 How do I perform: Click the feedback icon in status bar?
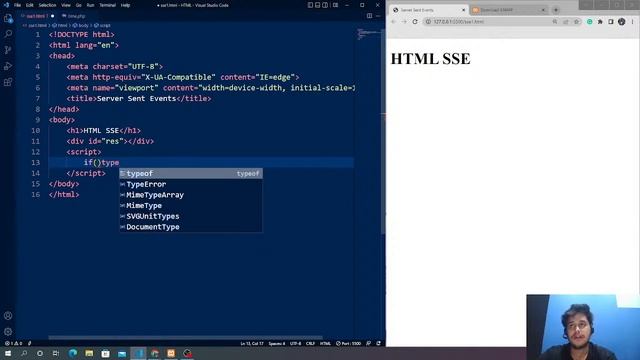click(x=369, y=343)
